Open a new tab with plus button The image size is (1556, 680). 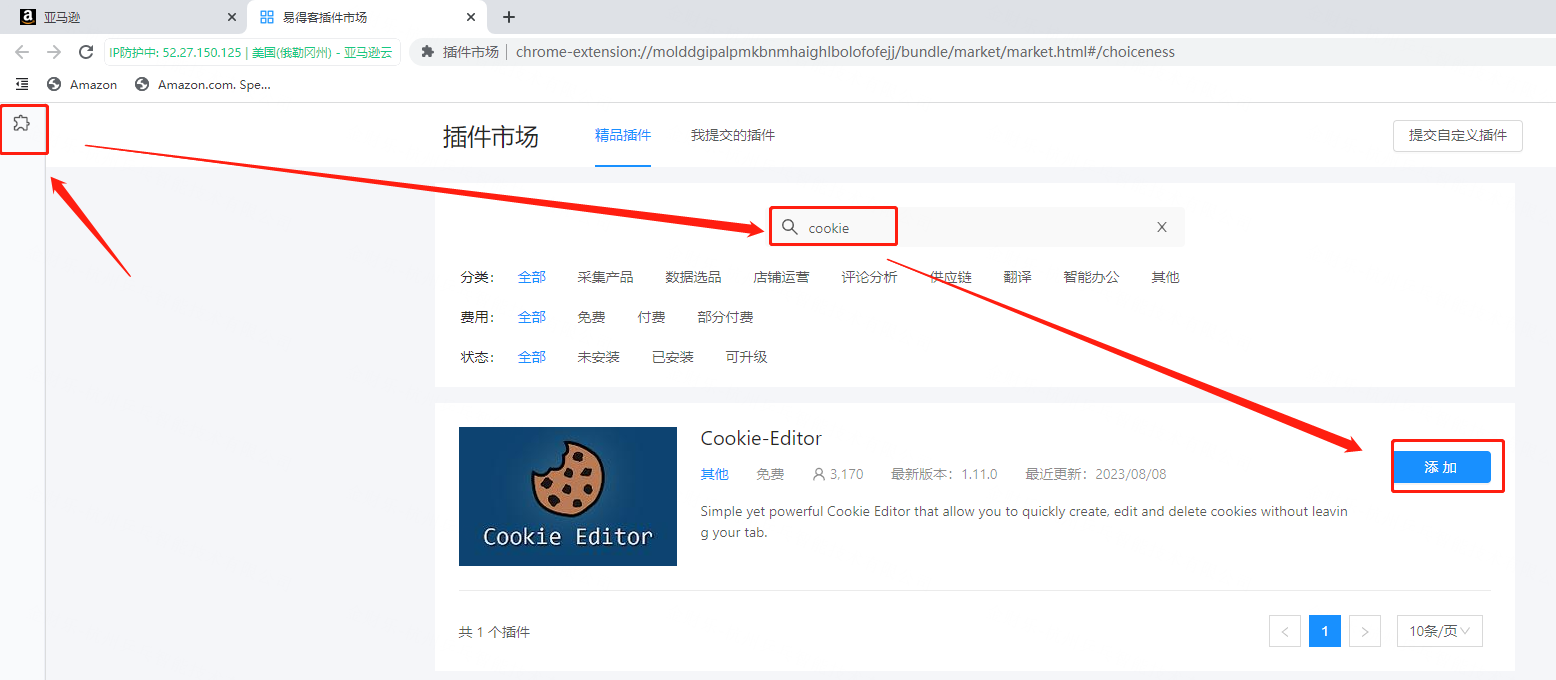tap(509, 17)
